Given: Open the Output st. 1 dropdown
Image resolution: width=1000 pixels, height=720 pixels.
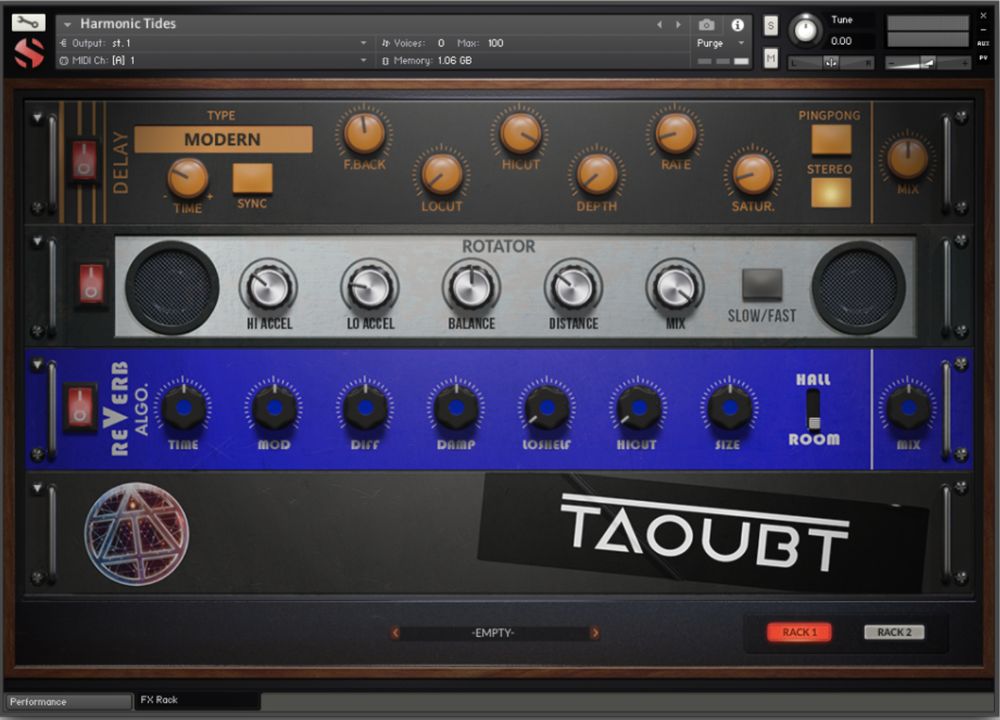Looking at the screenshot, I should (x=363, y=43).
